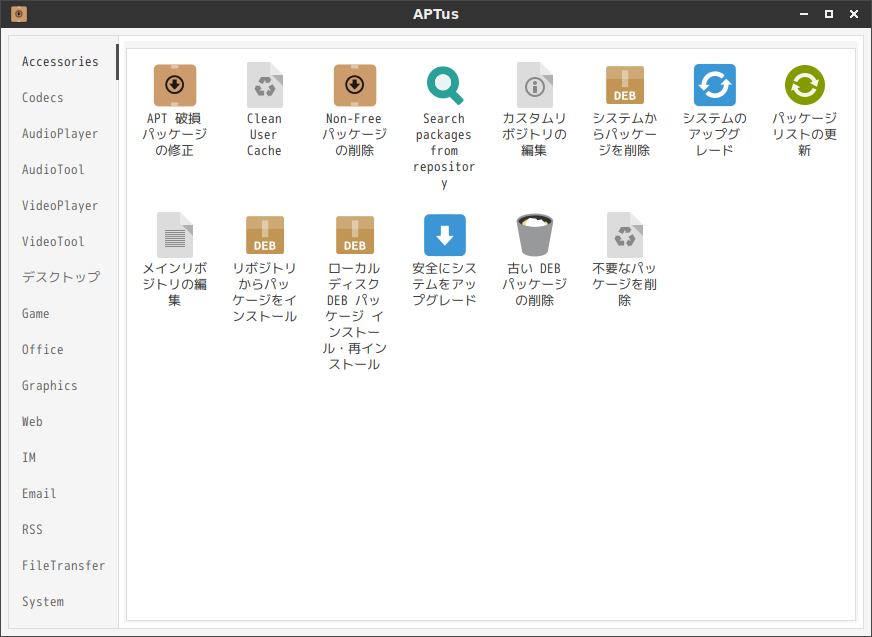Screen dimensions: 872x637
Task: Choose システムからパッケージを削除 icon
Action: (x=625, y=85)
